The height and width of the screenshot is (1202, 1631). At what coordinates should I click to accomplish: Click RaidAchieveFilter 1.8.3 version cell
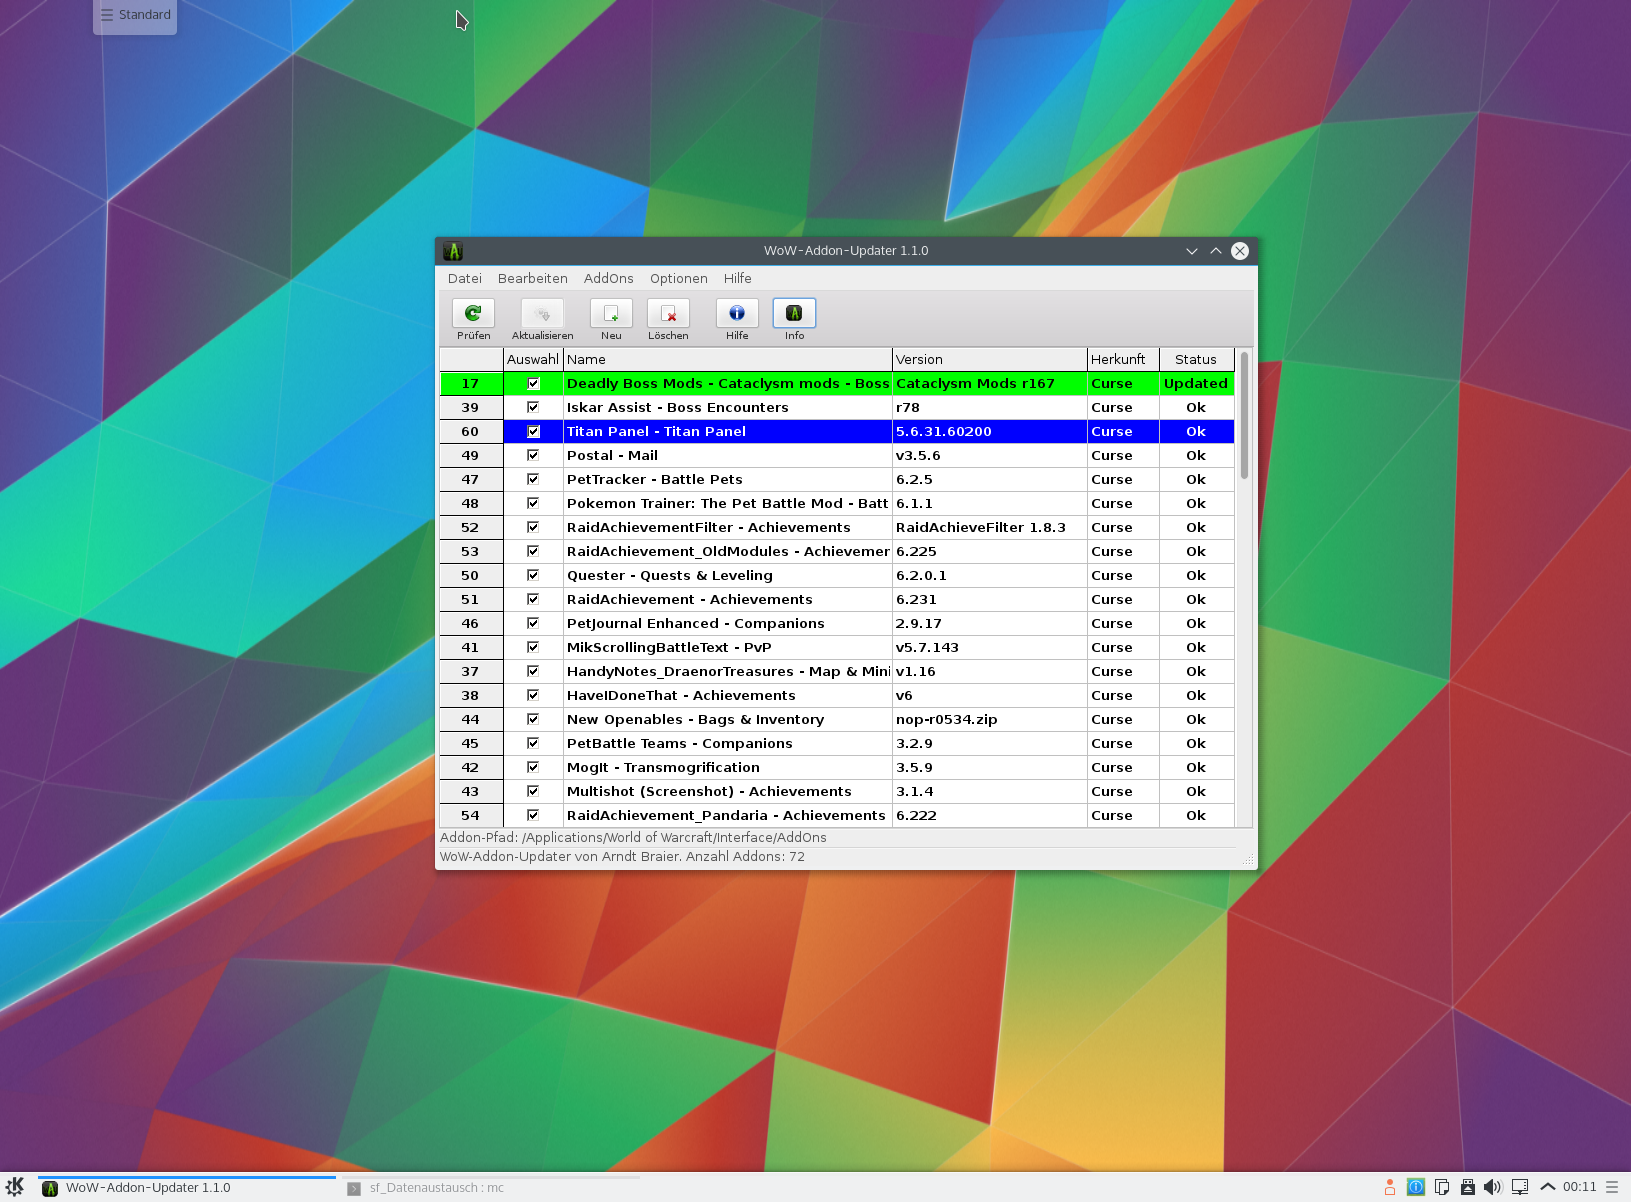coord(989,527)
